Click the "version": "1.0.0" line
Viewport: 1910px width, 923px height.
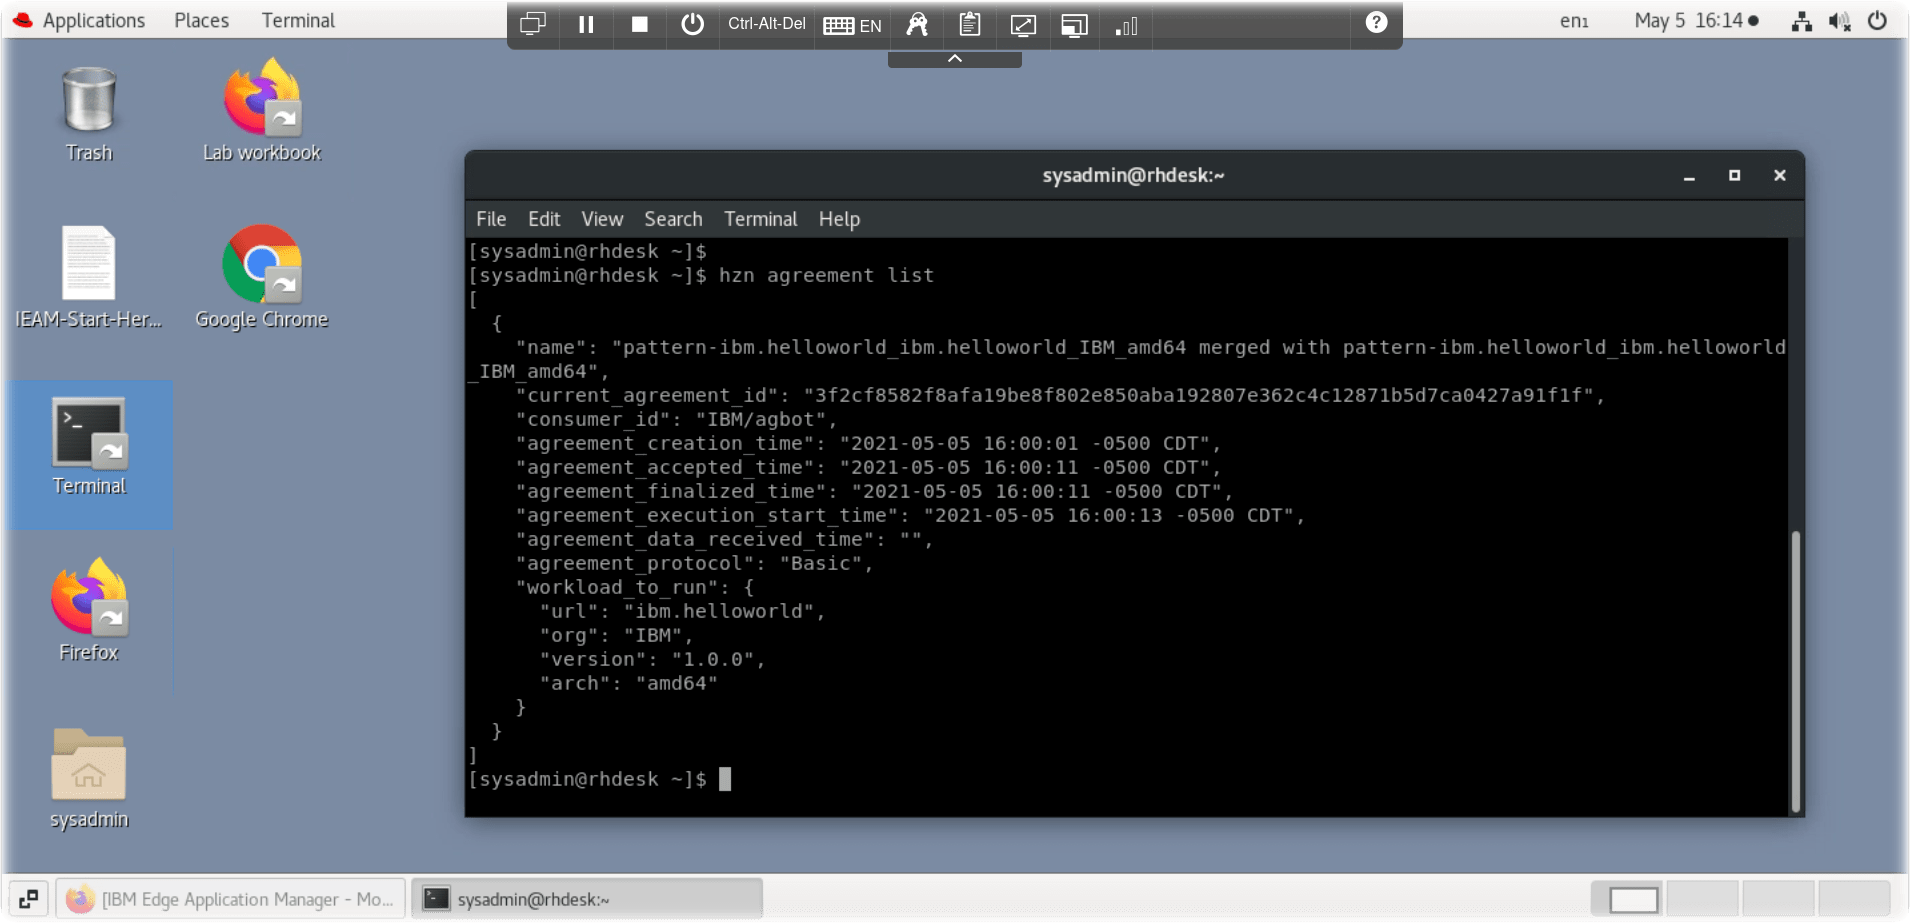coord(652,659)
